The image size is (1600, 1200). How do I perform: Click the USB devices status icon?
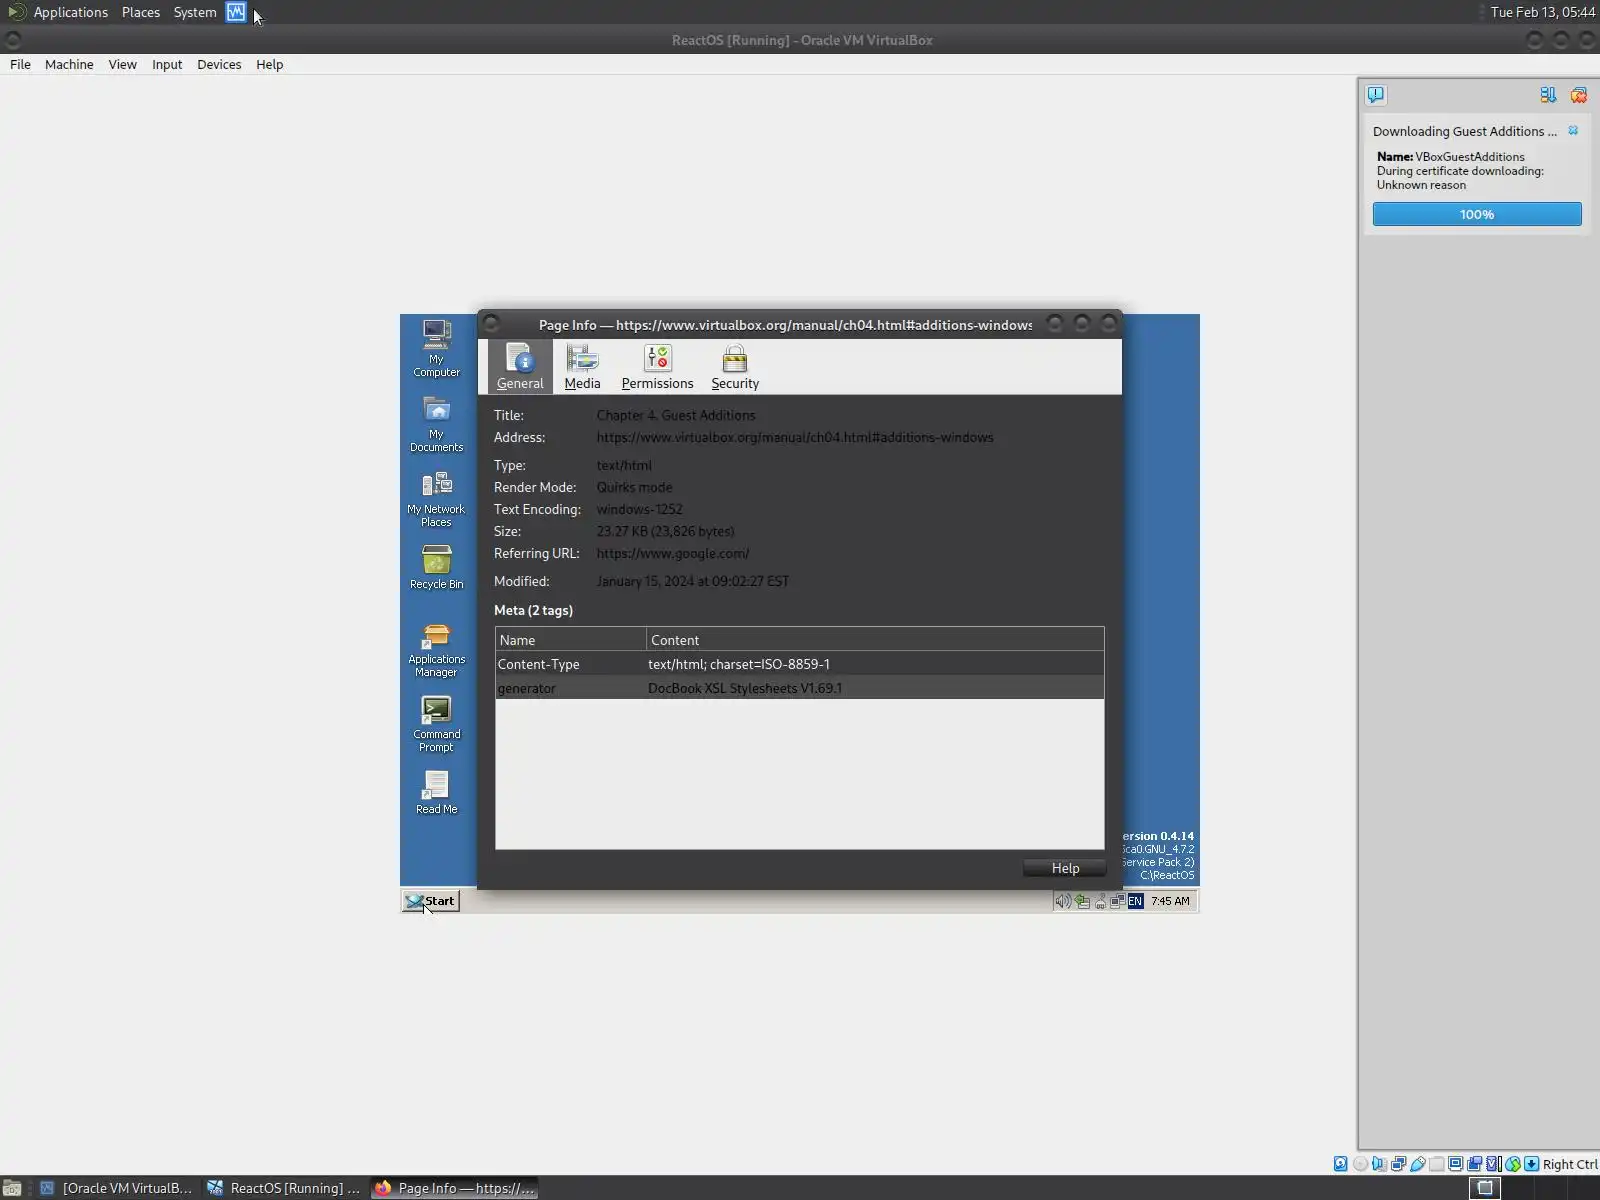pos(1417,1164)
